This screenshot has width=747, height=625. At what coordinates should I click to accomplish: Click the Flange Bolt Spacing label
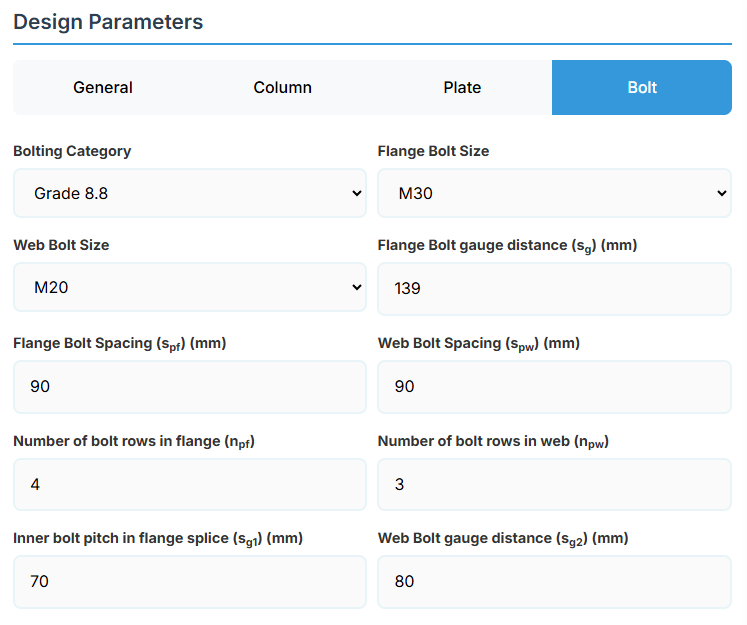click(x=119, y=343)
